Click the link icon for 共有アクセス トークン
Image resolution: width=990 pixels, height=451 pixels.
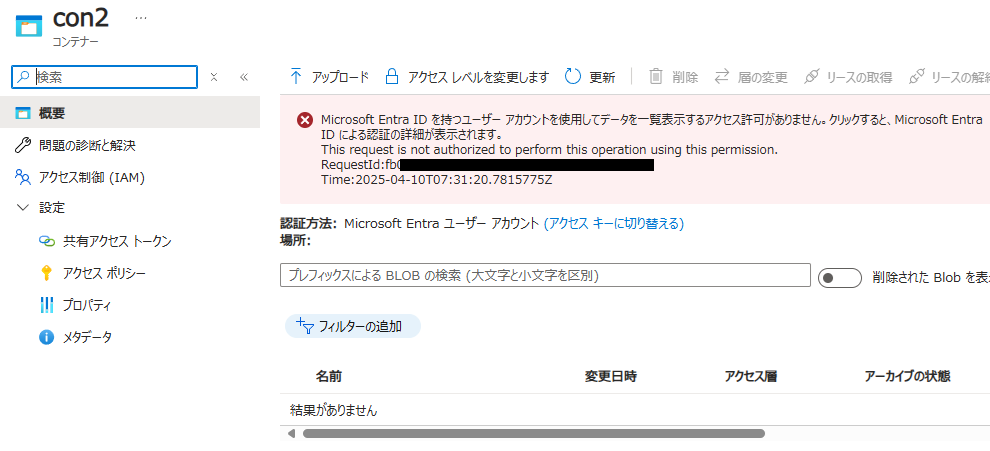coord(47,241)
